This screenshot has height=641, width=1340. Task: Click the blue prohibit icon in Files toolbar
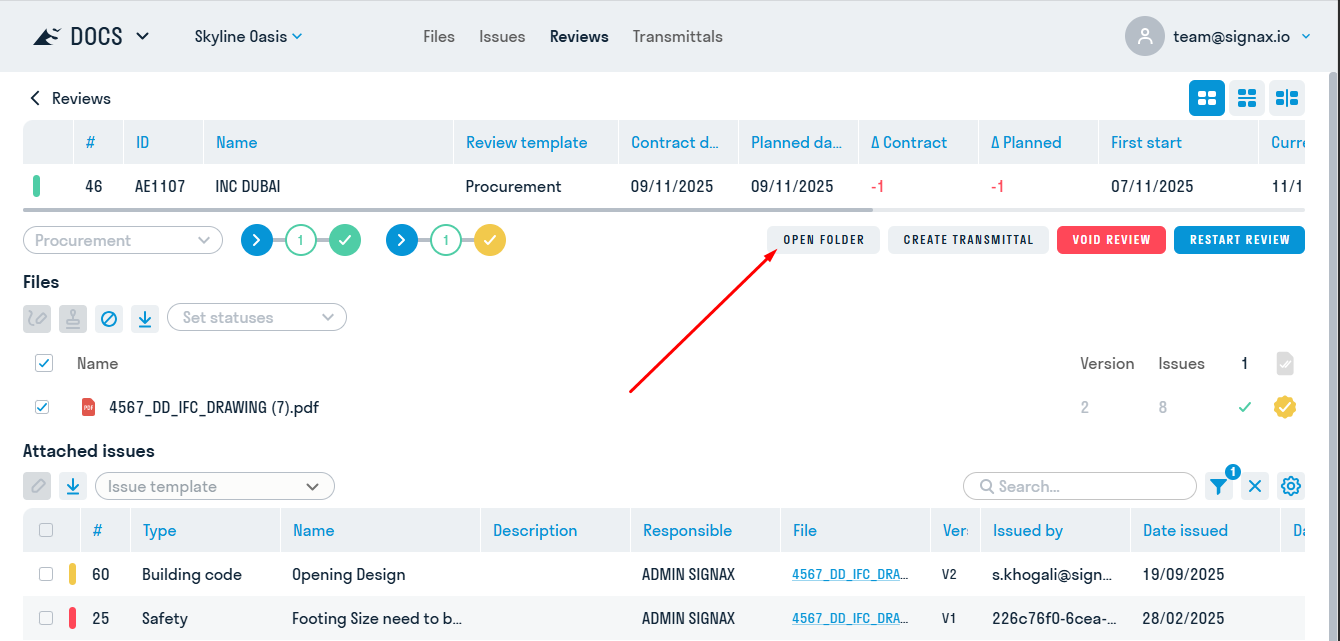point(109,318)
